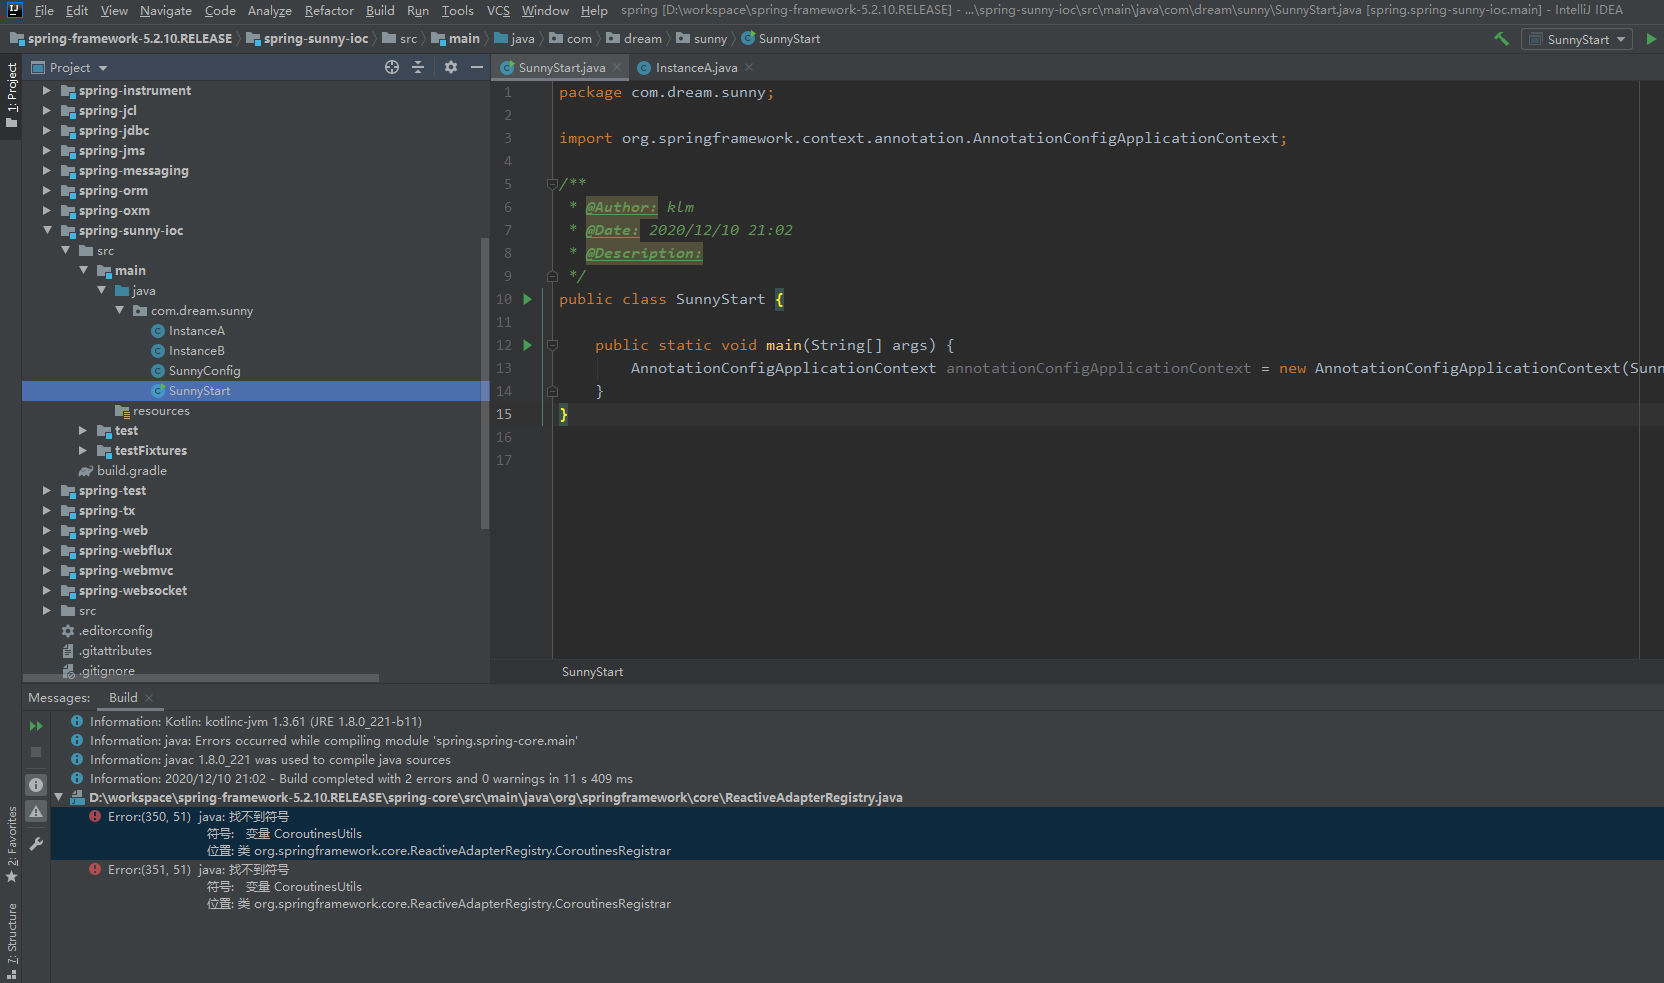Collapse the ReactiveAdapterRegistry.java error group
This screenshot has width=1664, height=983.
click(59, 797)
